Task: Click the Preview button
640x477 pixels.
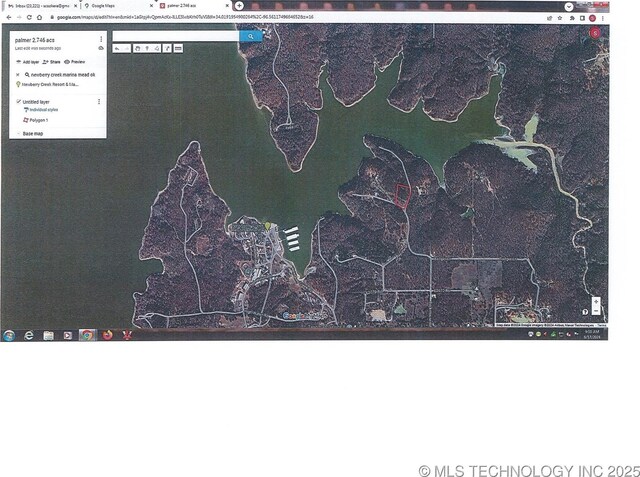Action: (x=75, y=62)
